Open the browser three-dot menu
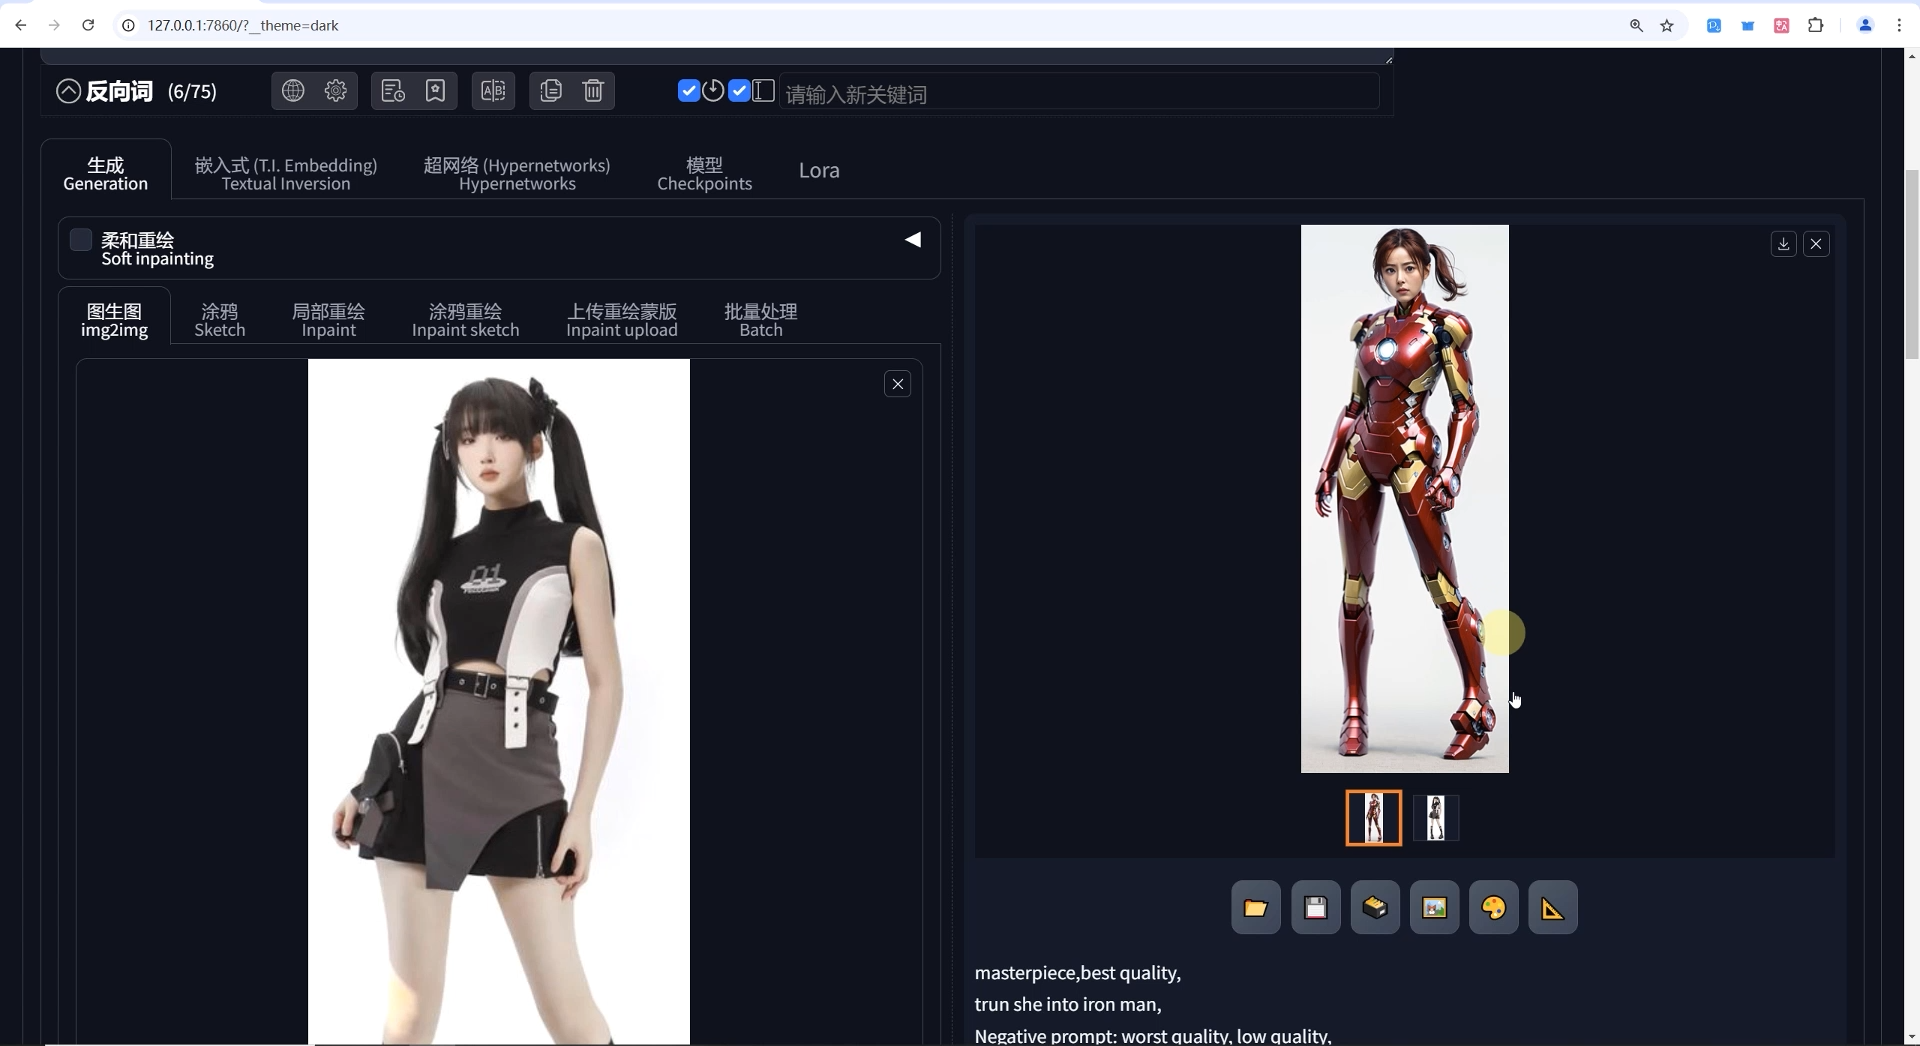Screen dimensions: 1920x1046 point(1899,26)
